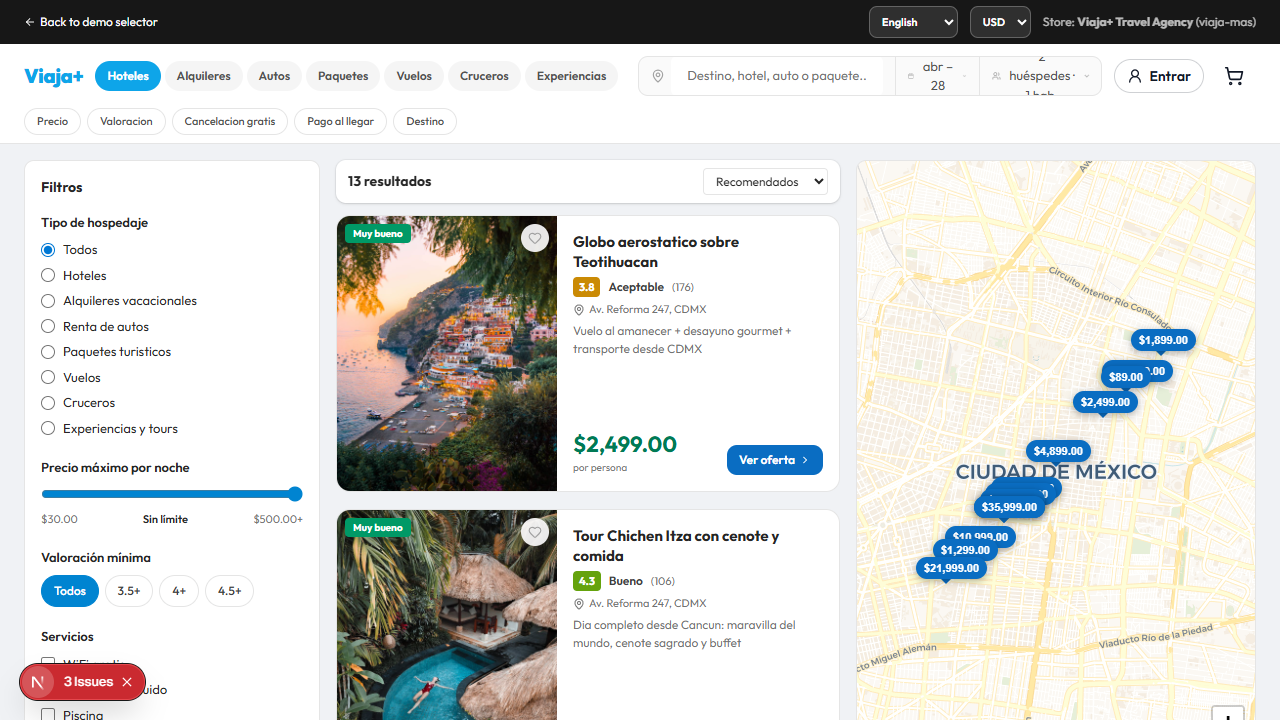Select the Vuelos radio in filters

pos(48,377)
